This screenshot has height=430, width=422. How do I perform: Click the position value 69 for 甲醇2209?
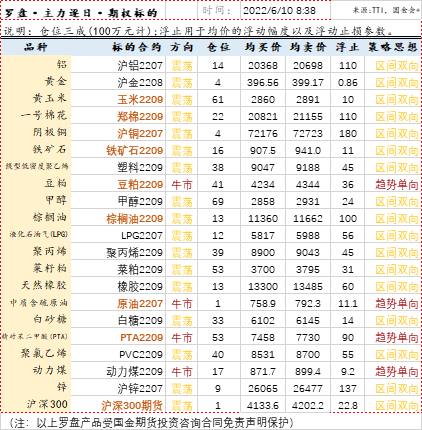tap(218, 202)
